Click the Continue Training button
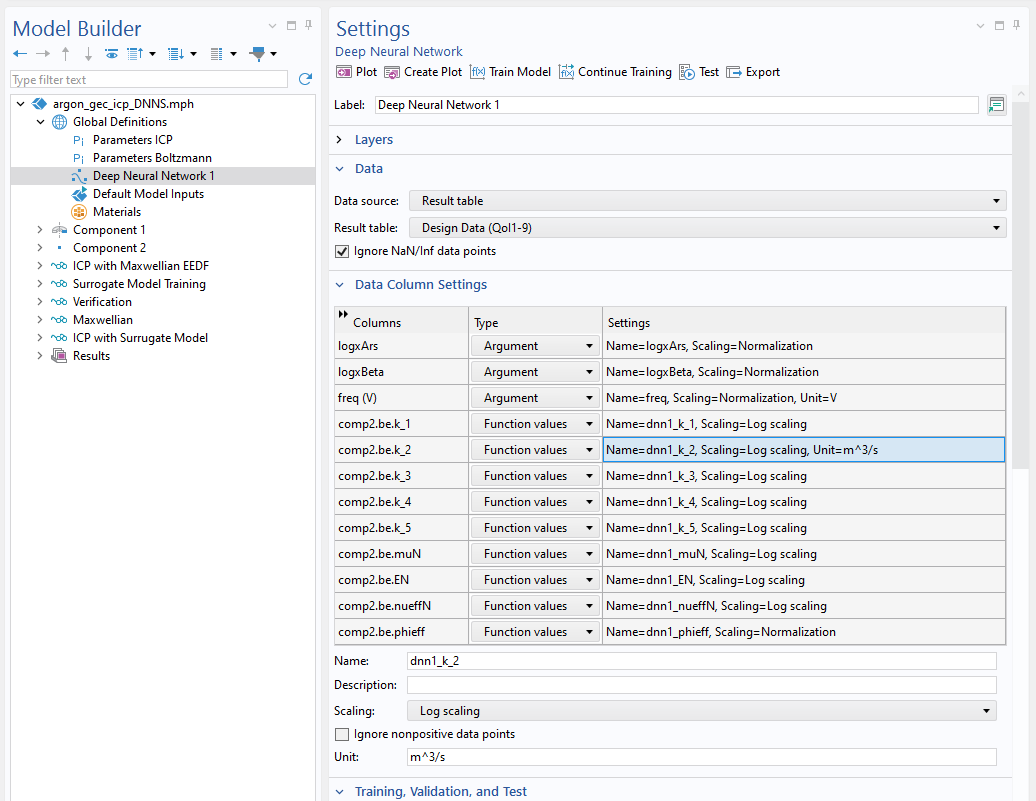Viewport: 1036px width, 801px height. [x=615, y=72]
